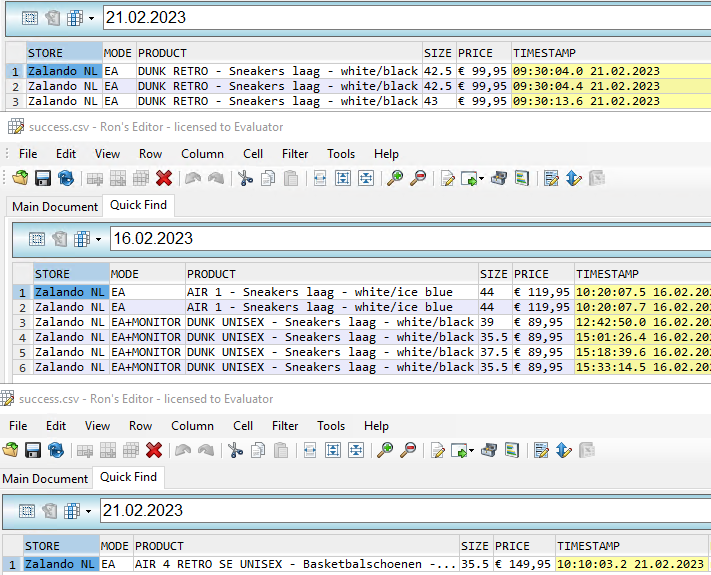This screenshot has width=711, height=575.
Task: Open Cell menu in AIR 4 RETRO window
Action: tap(243, 426)
